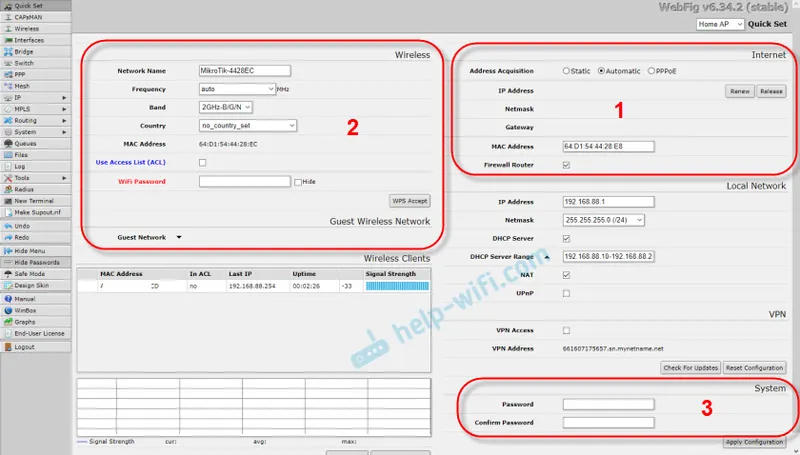Image resolution: width=800 pixels, height=455 pixels.
Task: Click the Network Name input field
Action: [x=245, y=71]
